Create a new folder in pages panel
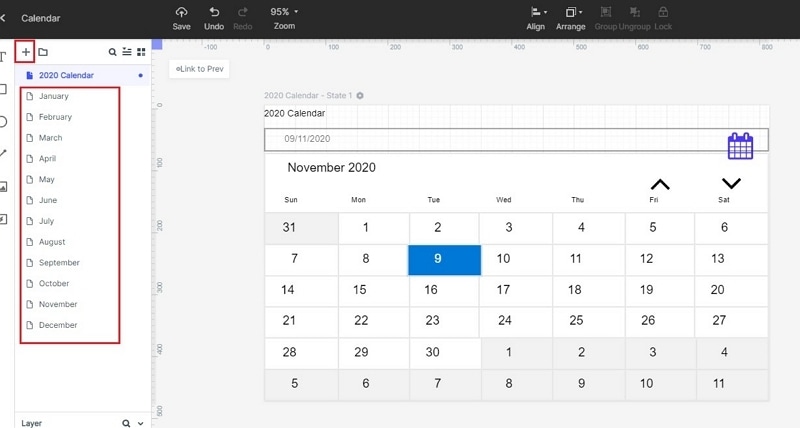 coord(43,52)
